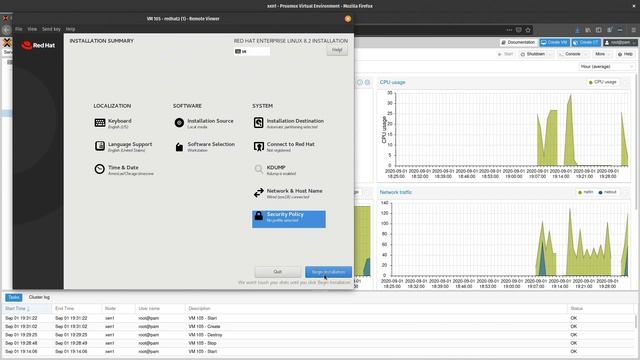Select task row 'VM 105 - Destroy'
The image size is (640, 360).
(318, 335)
